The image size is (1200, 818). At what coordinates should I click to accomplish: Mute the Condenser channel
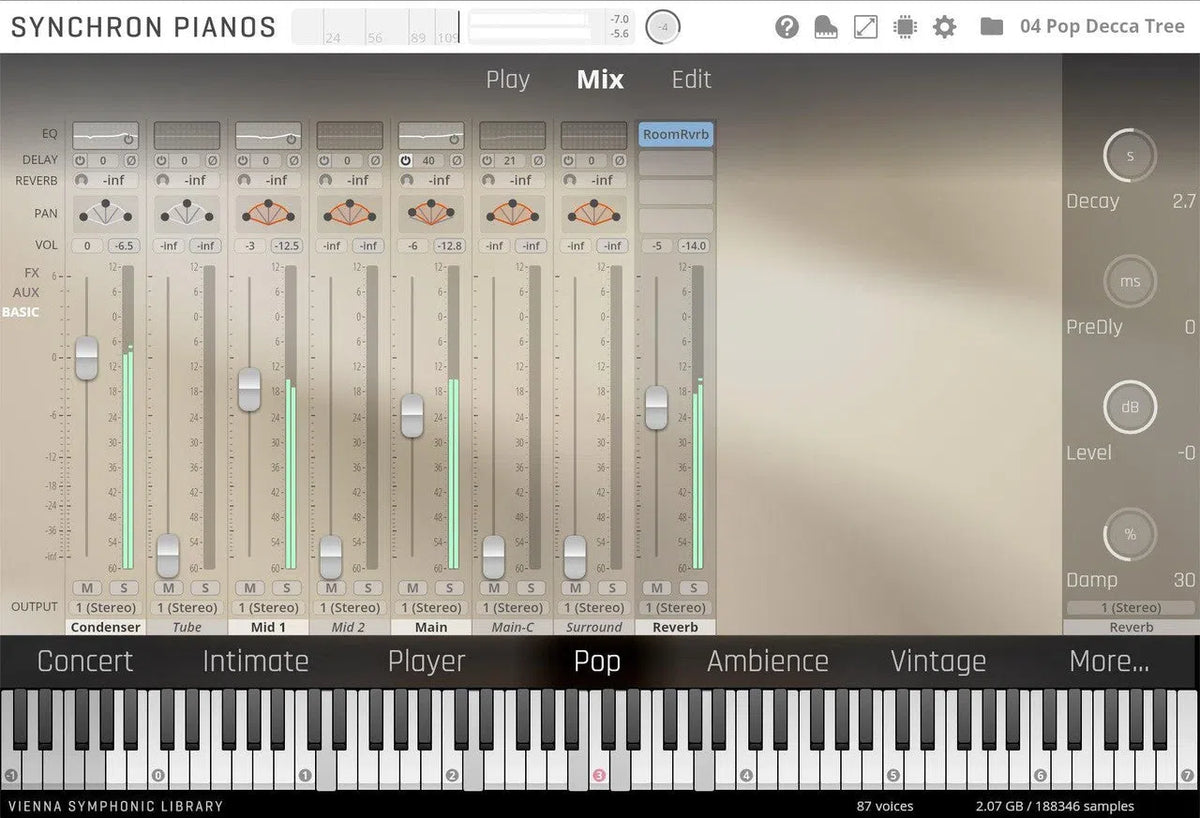point(87,588)
